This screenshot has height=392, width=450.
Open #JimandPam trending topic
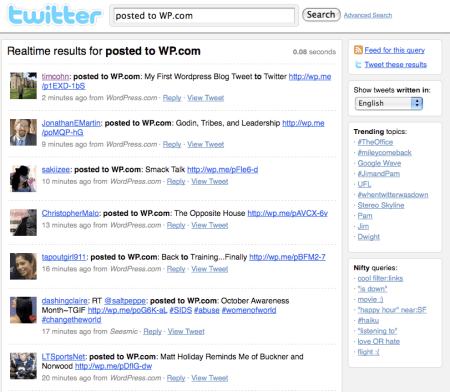[379, 174]
